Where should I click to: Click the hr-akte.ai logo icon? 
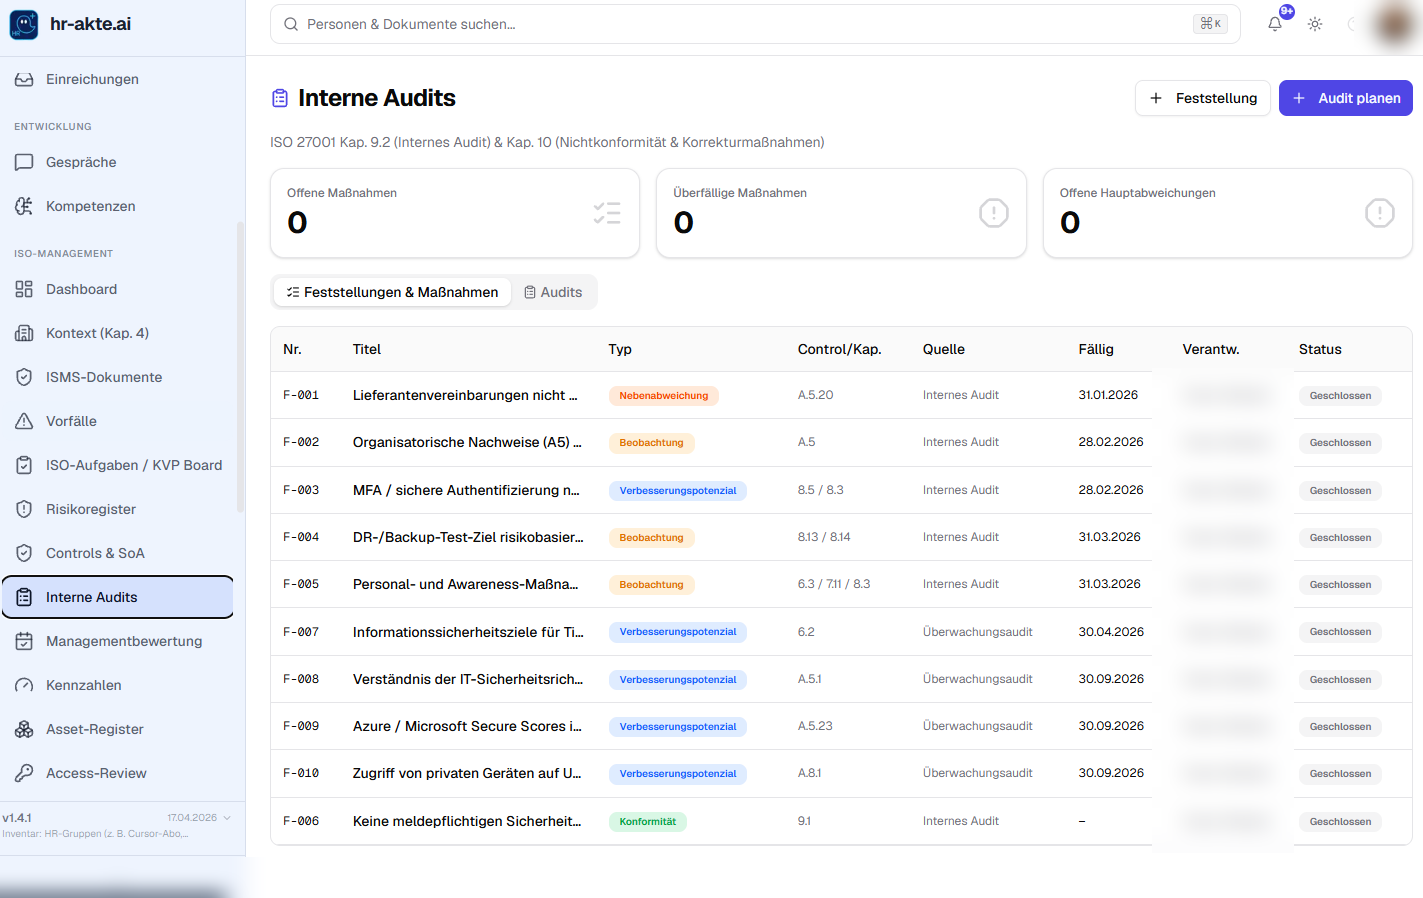click(24, 24)
